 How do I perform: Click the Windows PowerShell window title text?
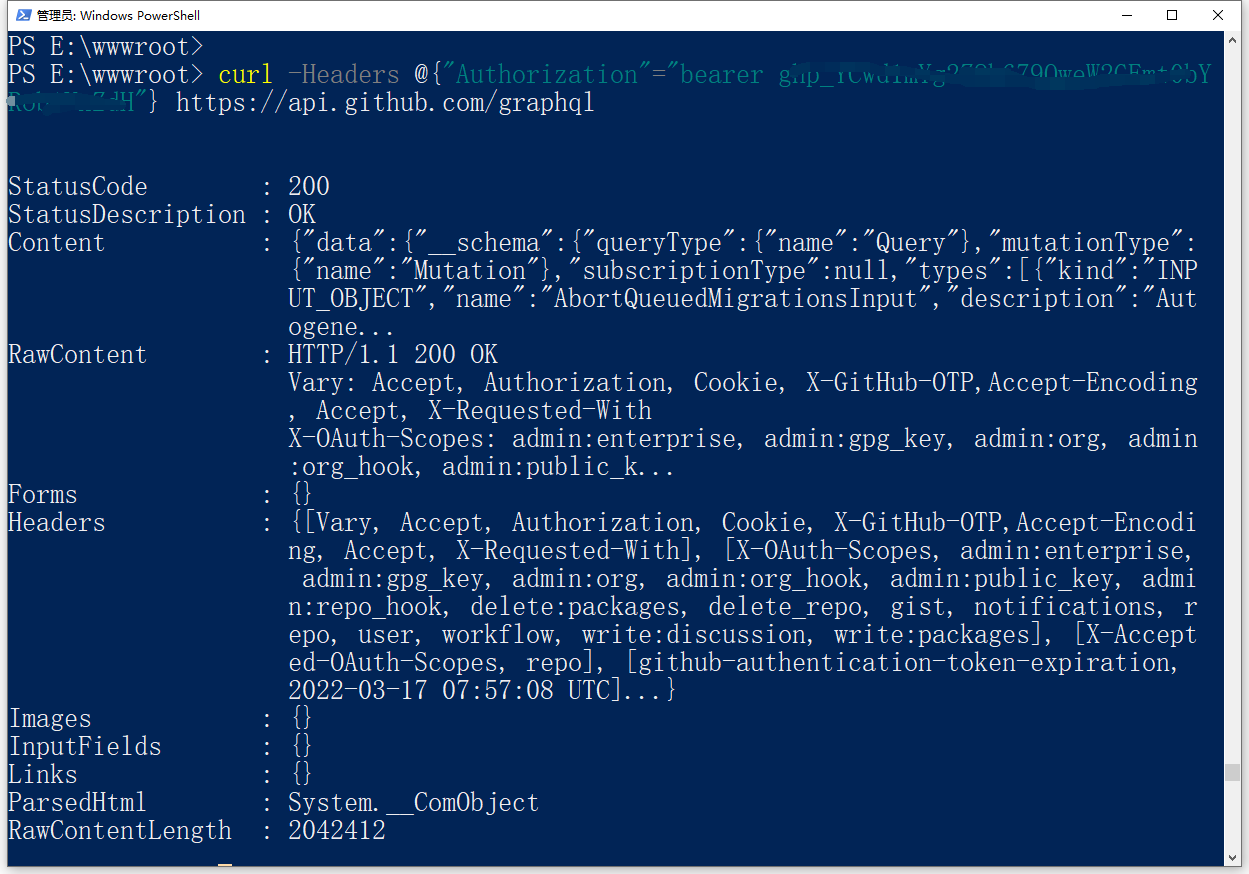pos(118,15)
